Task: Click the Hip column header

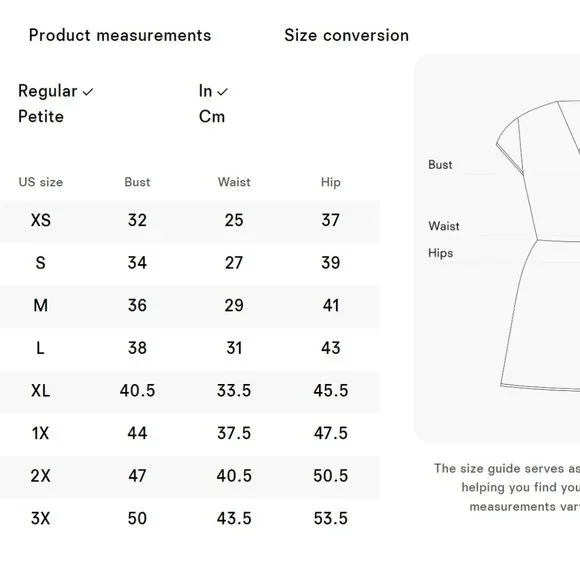Action: coord(331,182)
